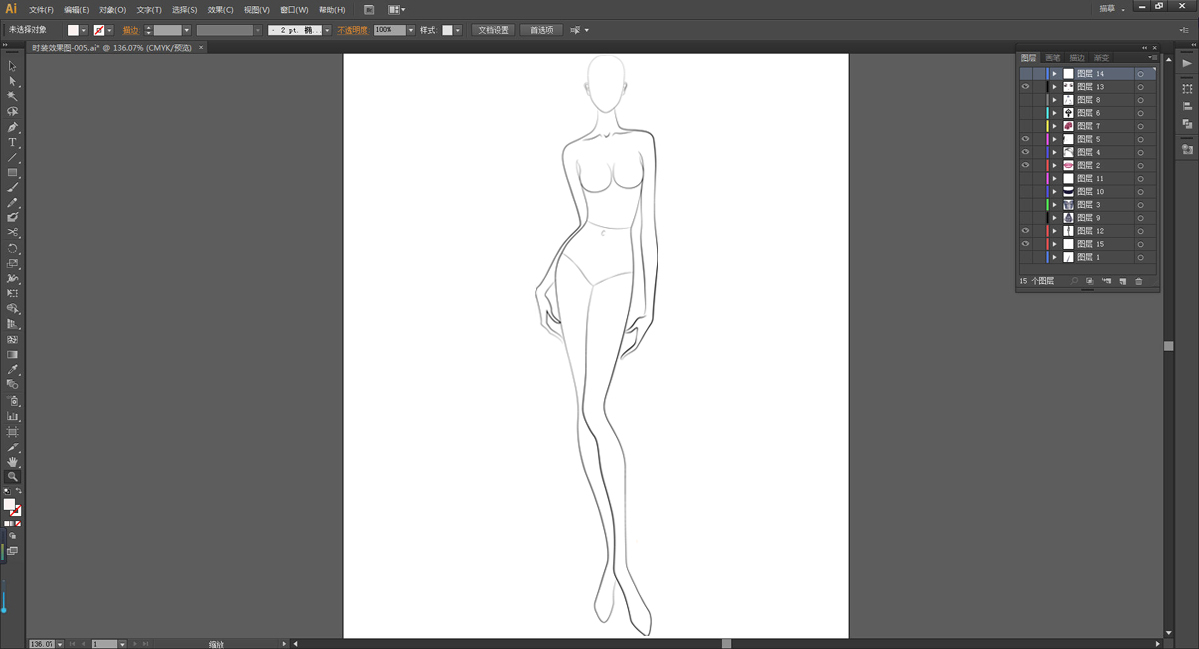Open the 样式 style dropdown arrow

pyautogui.click(x=458, y=30)
